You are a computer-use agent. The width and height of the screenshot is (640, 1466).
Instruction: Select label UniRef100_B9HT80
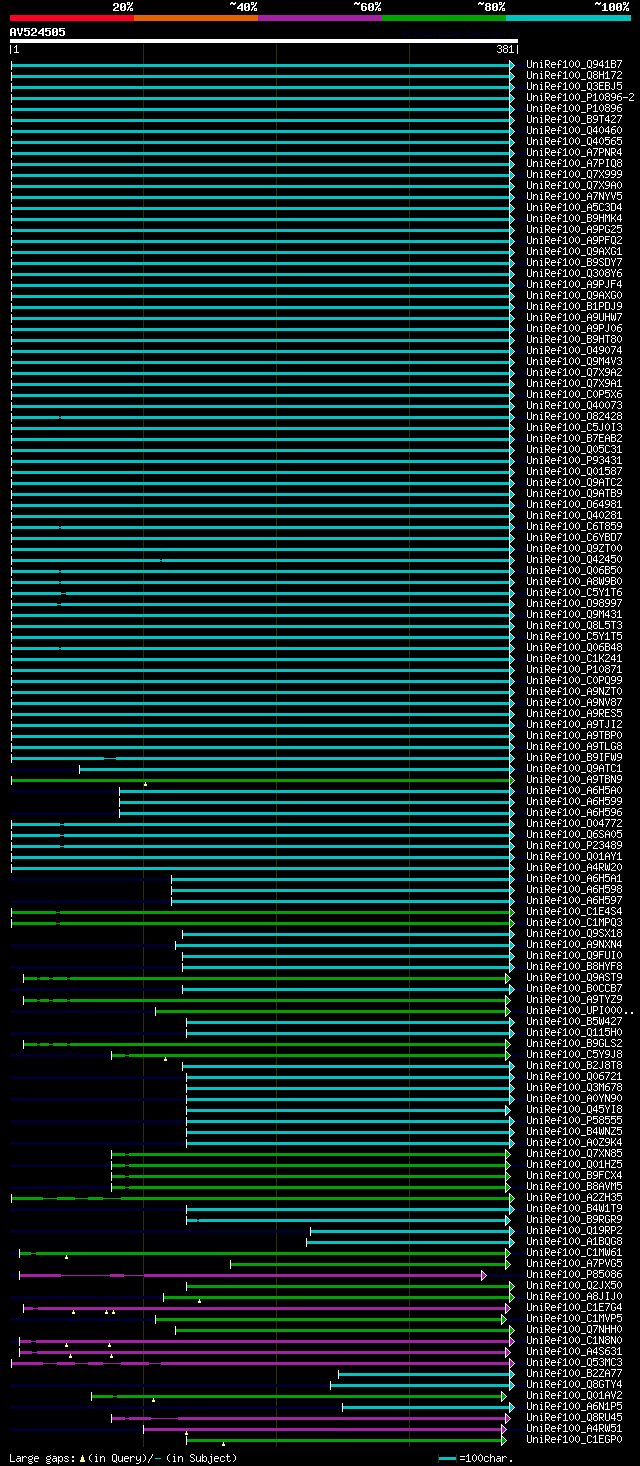click(x=575, y=339)
